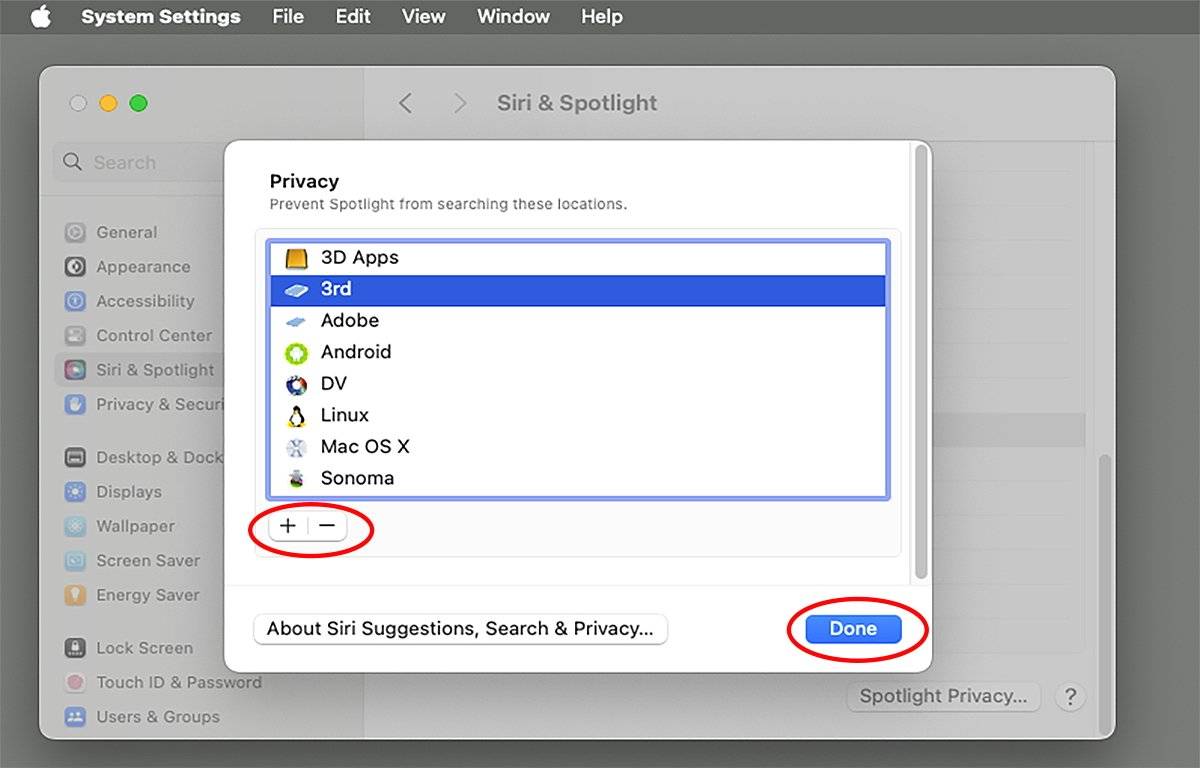Click the Done button

[x=853, y=629]
